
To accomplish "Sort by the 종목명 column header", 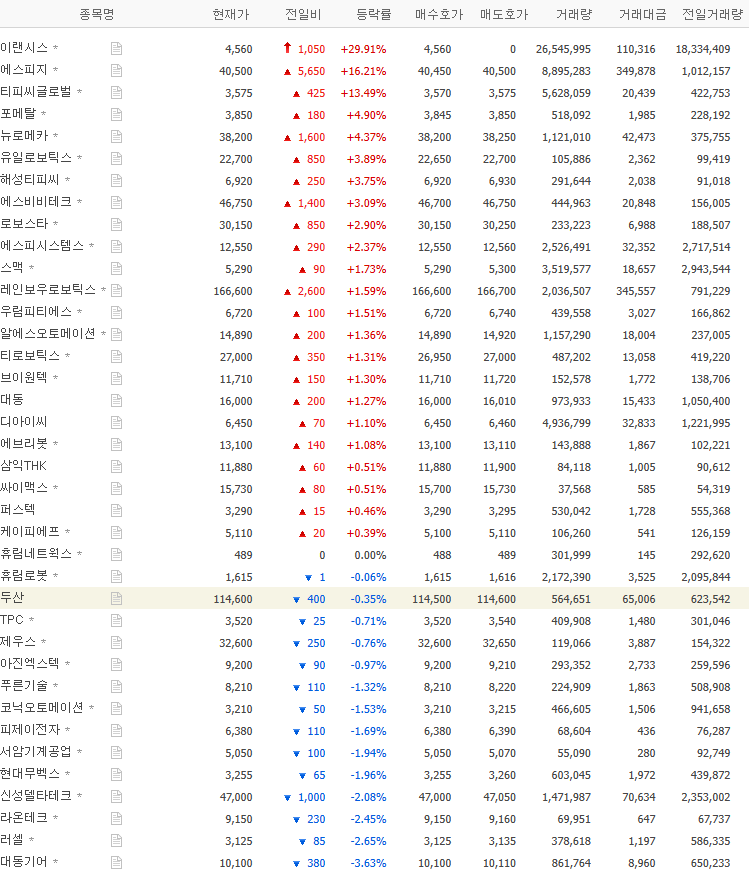I will pyautogui.click(x=97, y=15).
